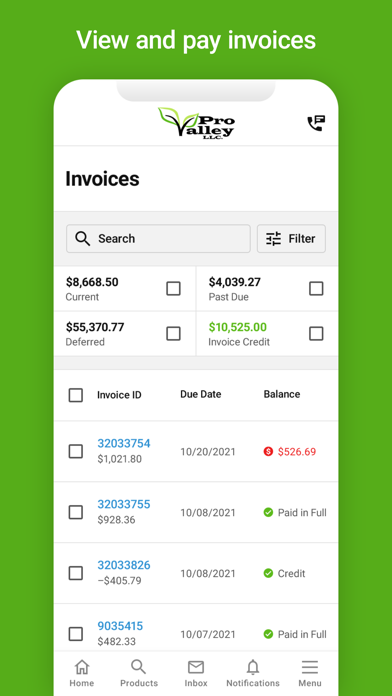Open the Filter button
Screen dimensions: 392x696
pyautogui.click(x=291, y=238)
